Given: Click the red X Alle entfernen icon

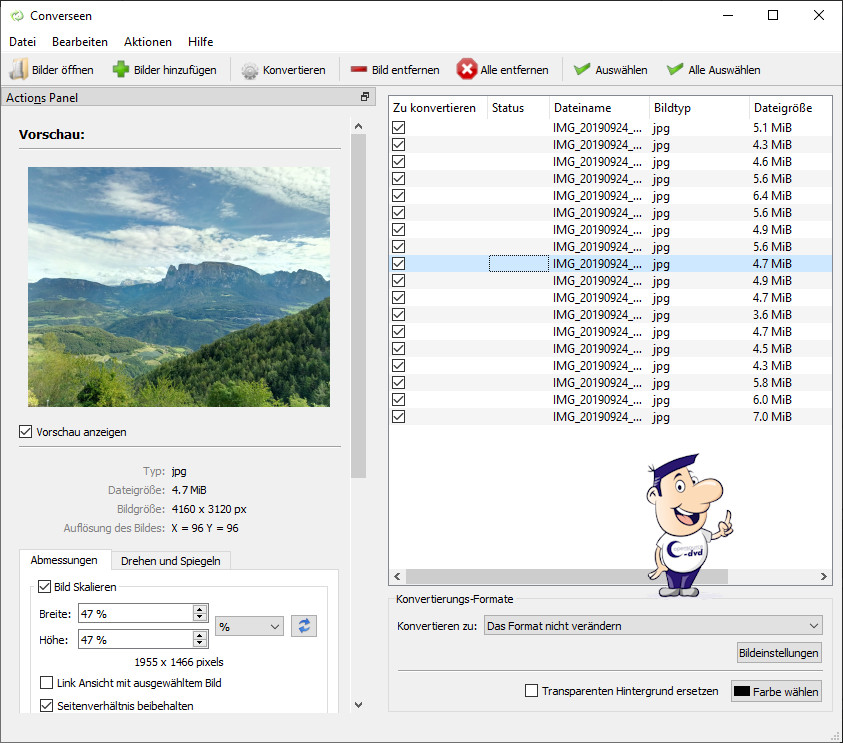Looking at the screenshot, I should (x=467, y=70).
